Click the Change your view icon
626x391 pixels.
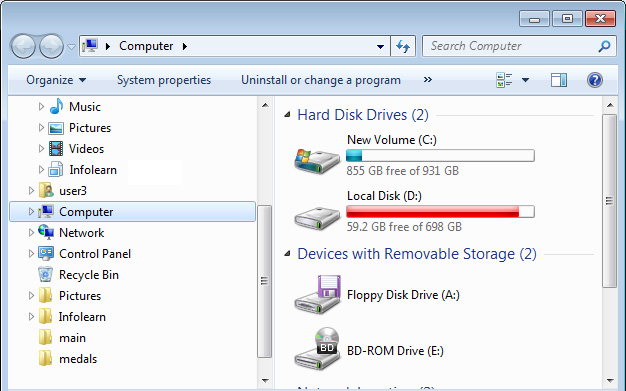pyautogui.click(x=504, y=80)
